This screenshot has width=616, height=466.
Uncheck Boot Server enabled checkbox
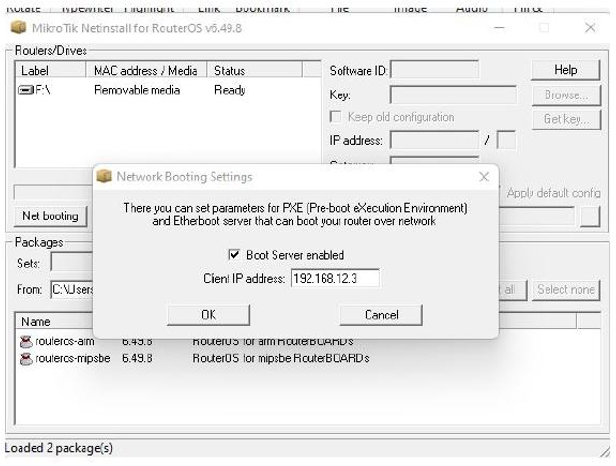pos(234,255)
